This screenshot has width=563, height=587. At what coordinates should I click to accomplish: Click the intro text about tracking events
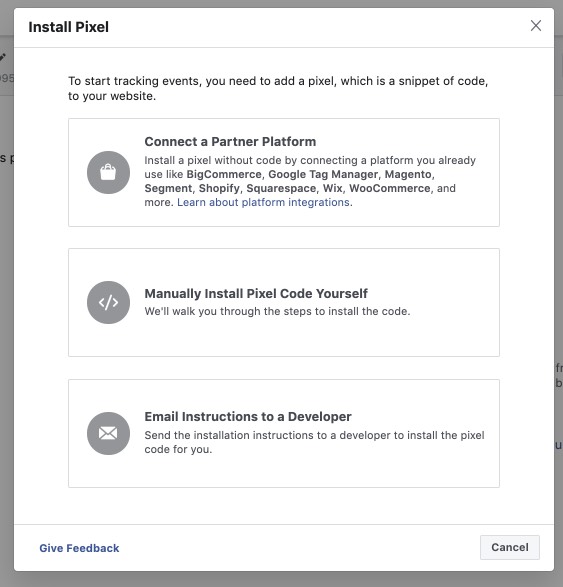pyautogui.click(x=278, y=88)
